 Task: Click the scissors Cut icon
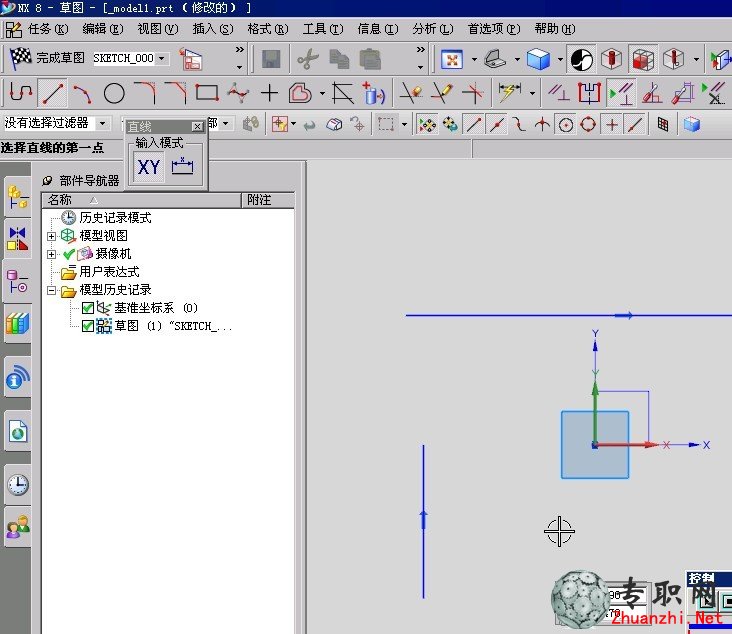(x=308, y=59)
